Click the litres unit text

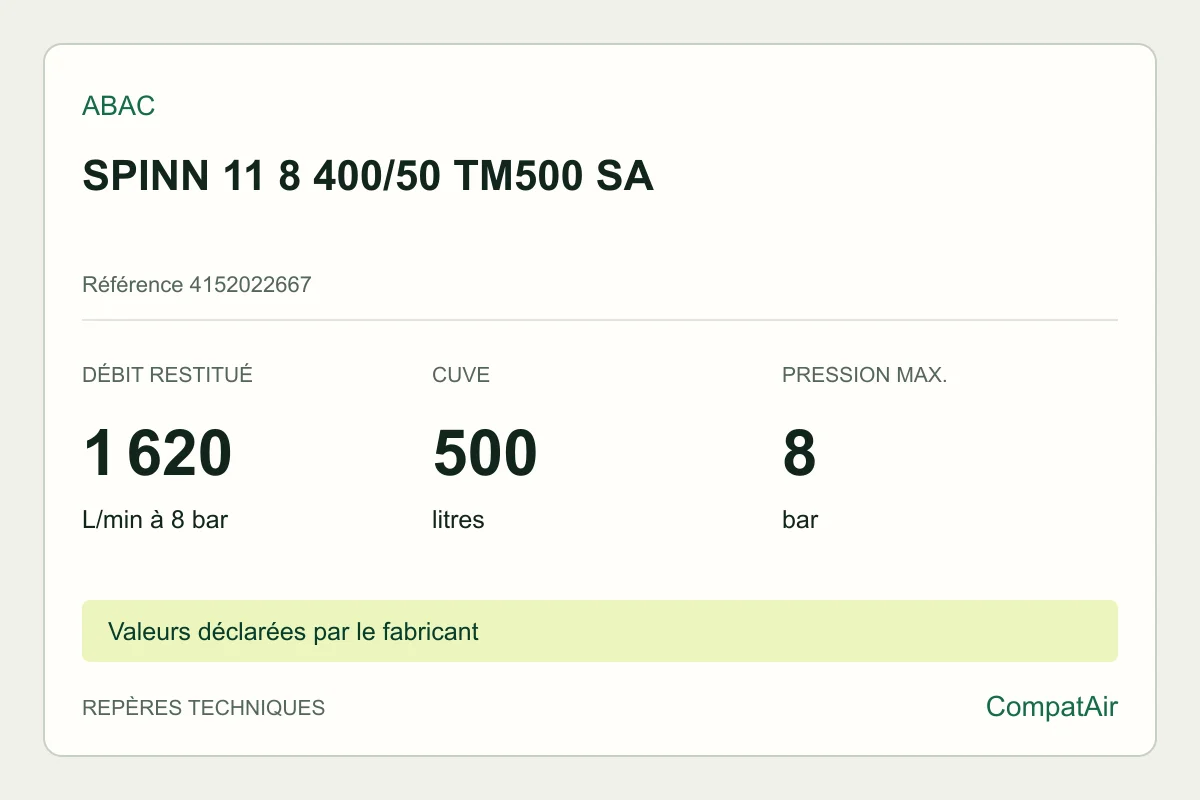pyautogui.click(x=458, y=520)
